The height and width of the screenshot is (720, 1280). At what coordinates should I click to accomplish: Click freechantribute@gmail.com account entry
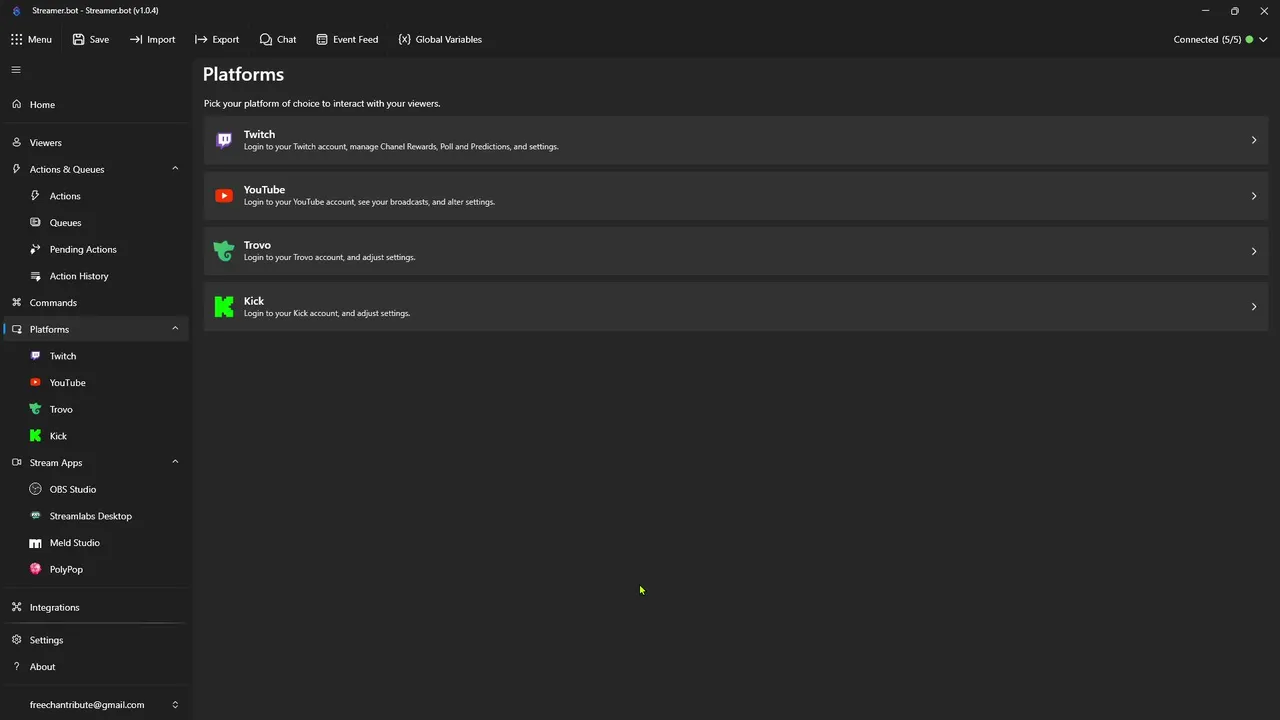click(87, 705)
